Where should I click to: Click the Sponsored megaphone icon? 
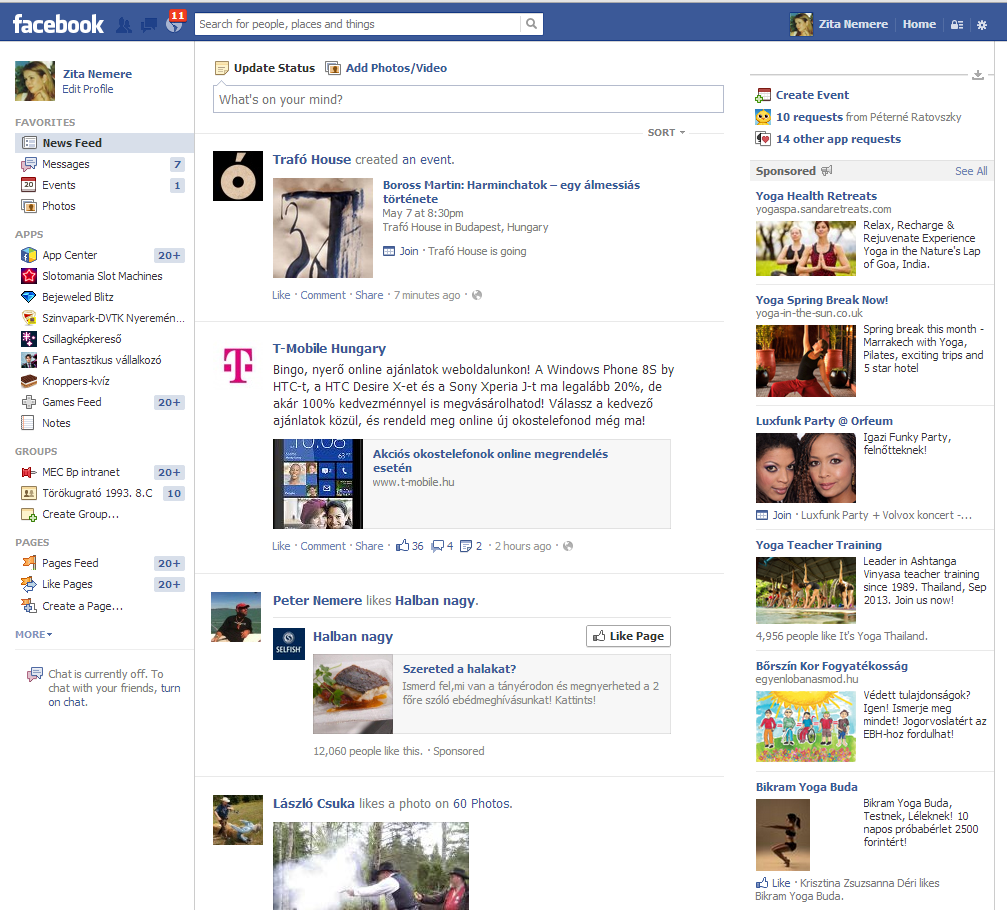pyautogui.click(x=827, y=170)
